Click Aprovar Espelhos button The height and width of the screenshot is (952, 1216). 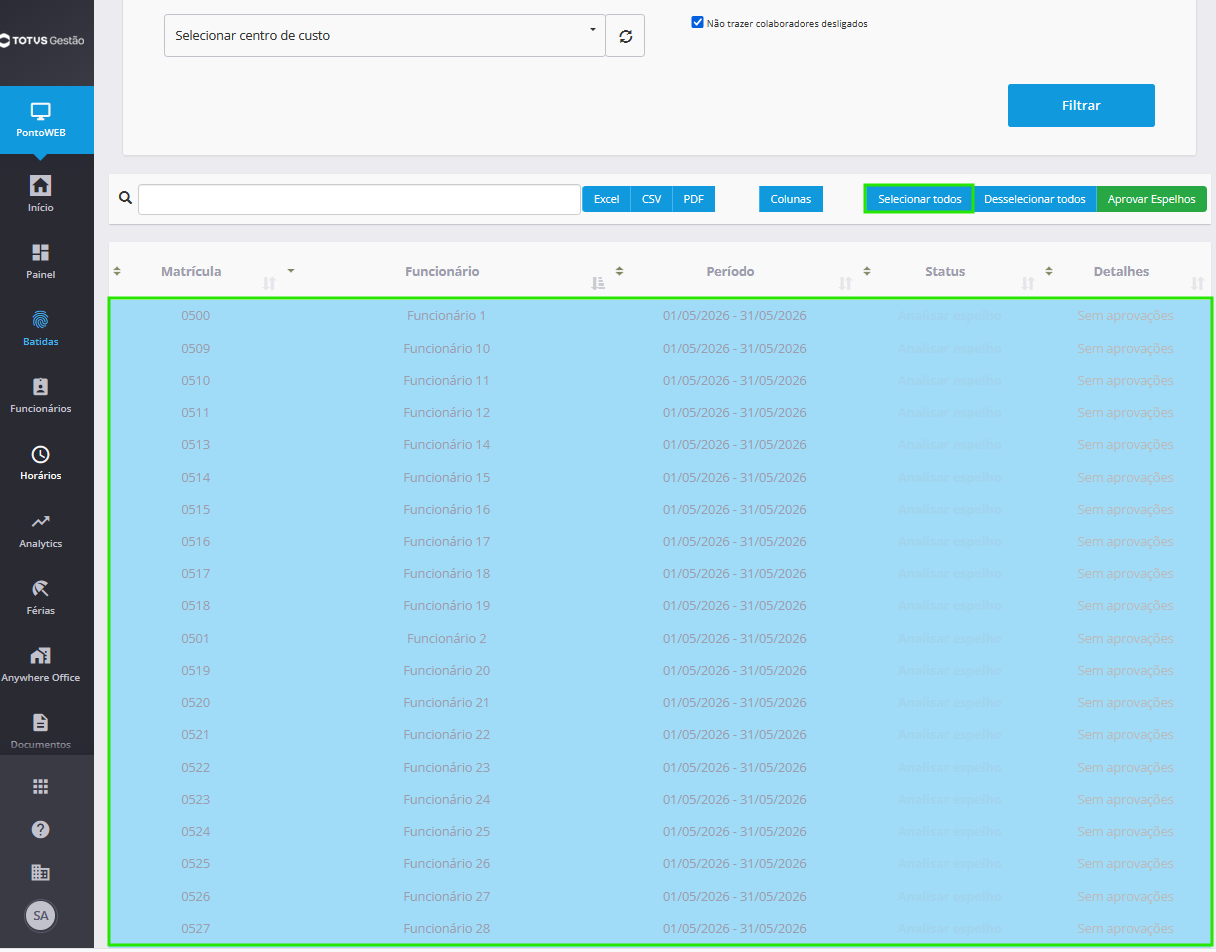click(1152, 199)
